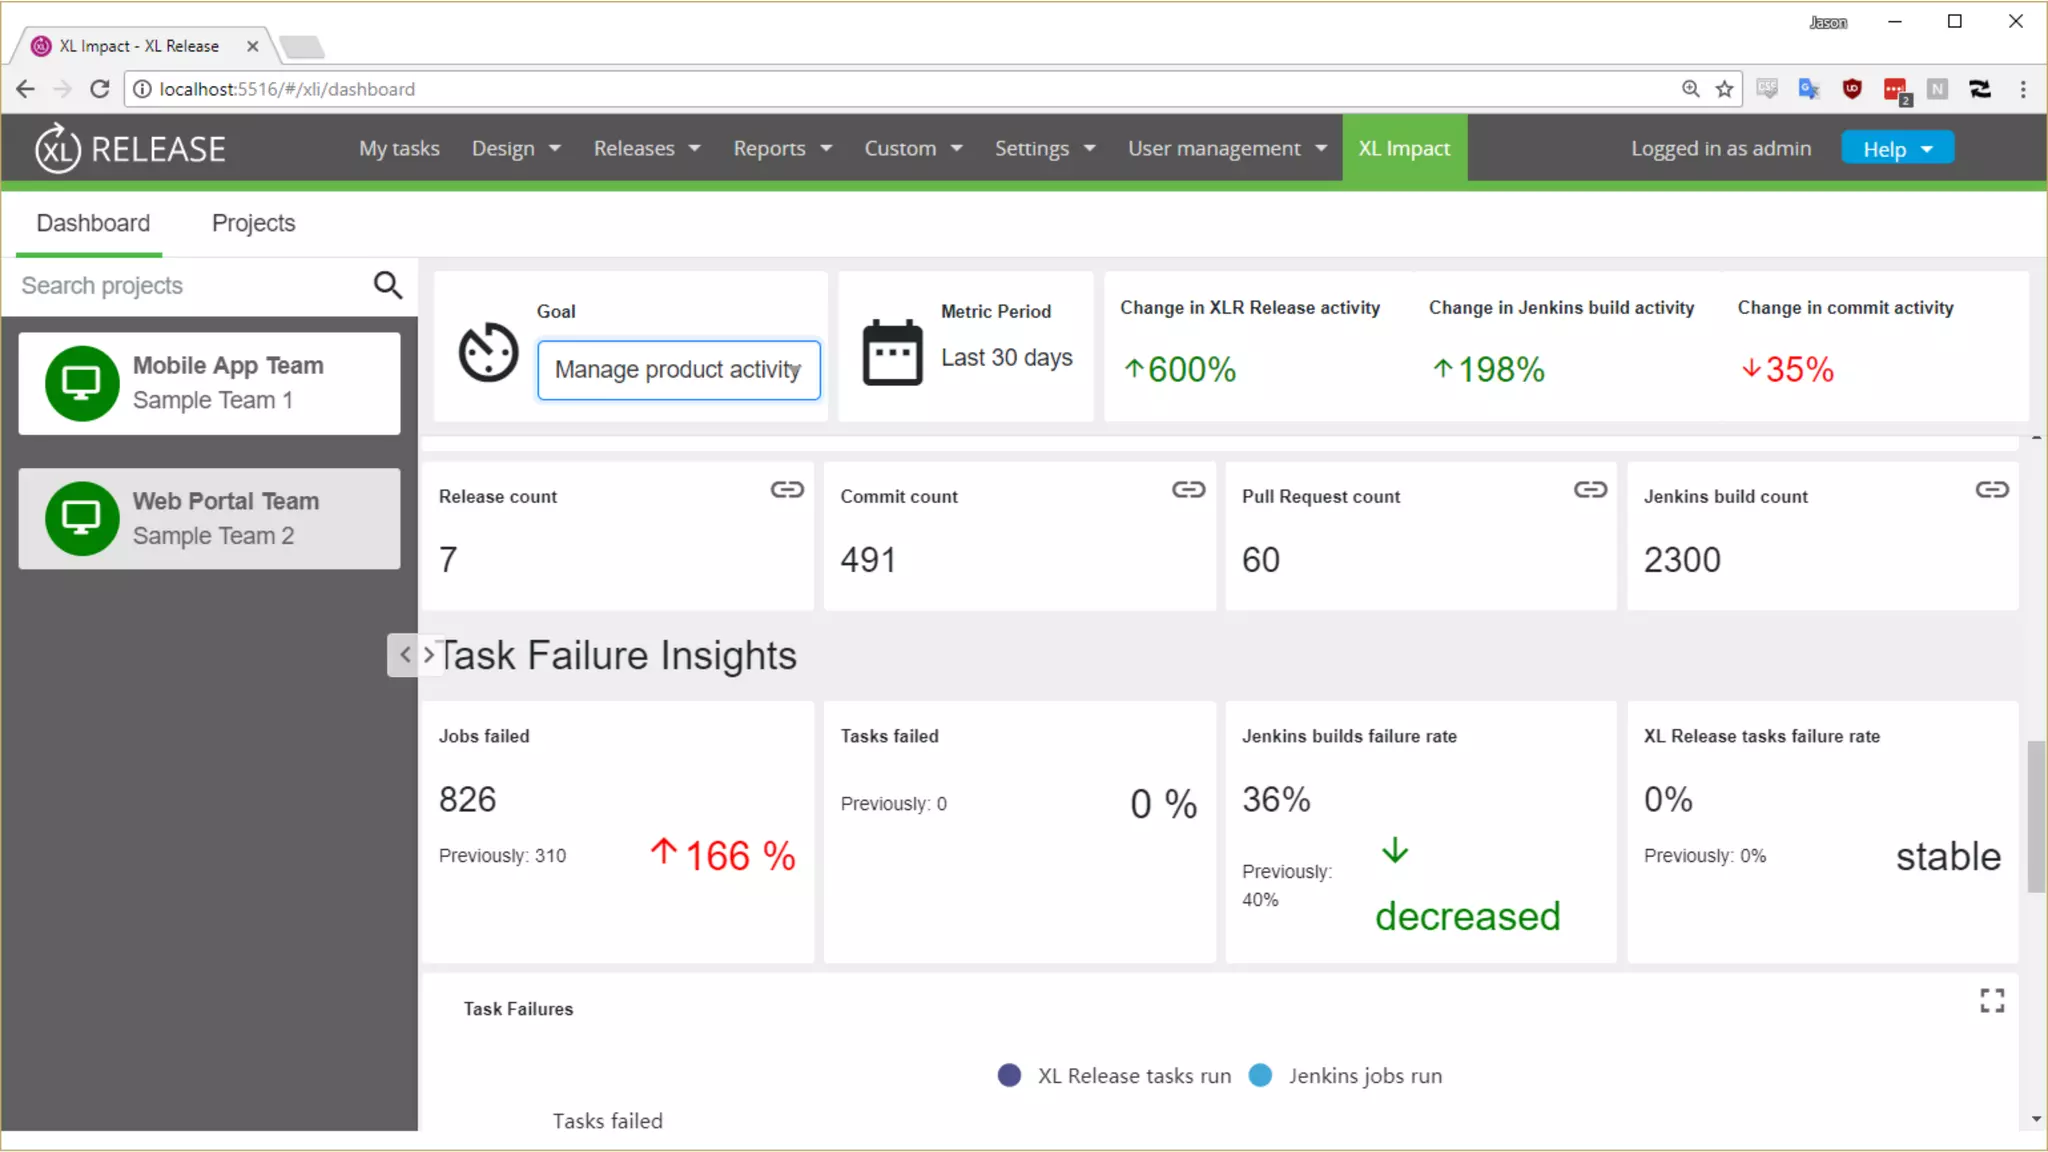This screenshot has height=1152, width=2048.
Task: Open the My tasks menu item
Action: 399,149
